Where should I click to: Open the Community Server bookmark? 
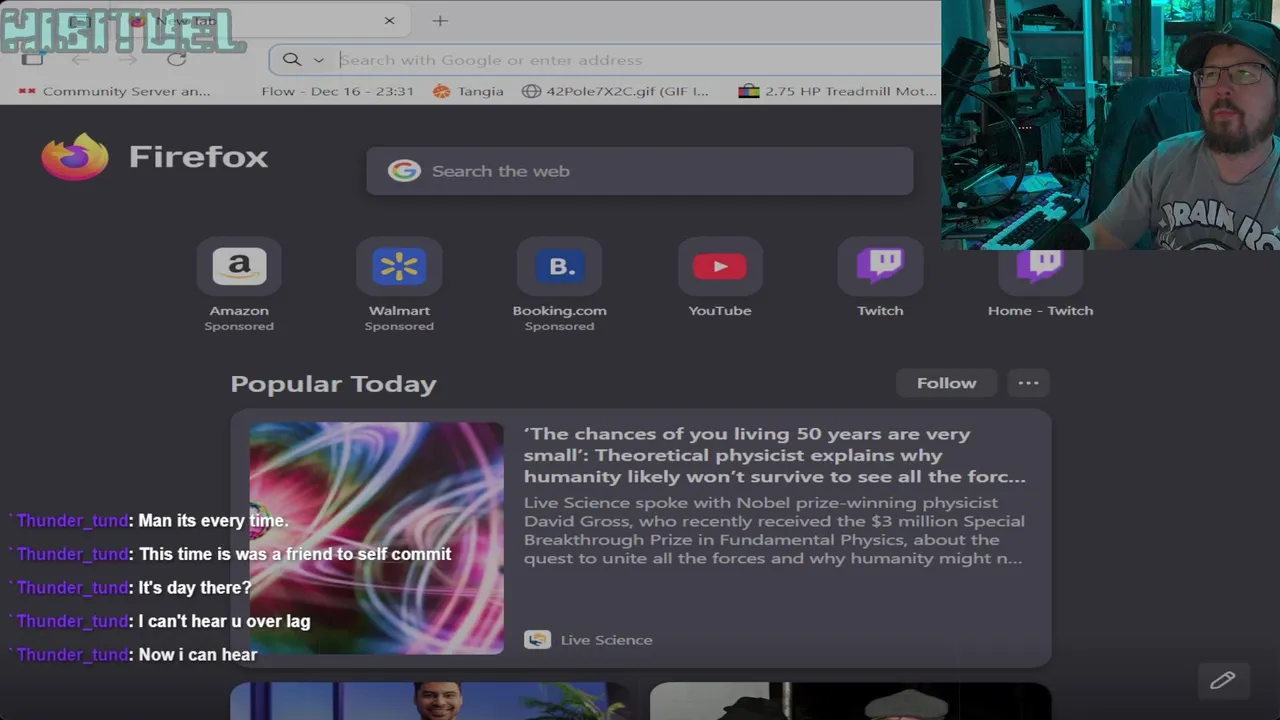114,91
